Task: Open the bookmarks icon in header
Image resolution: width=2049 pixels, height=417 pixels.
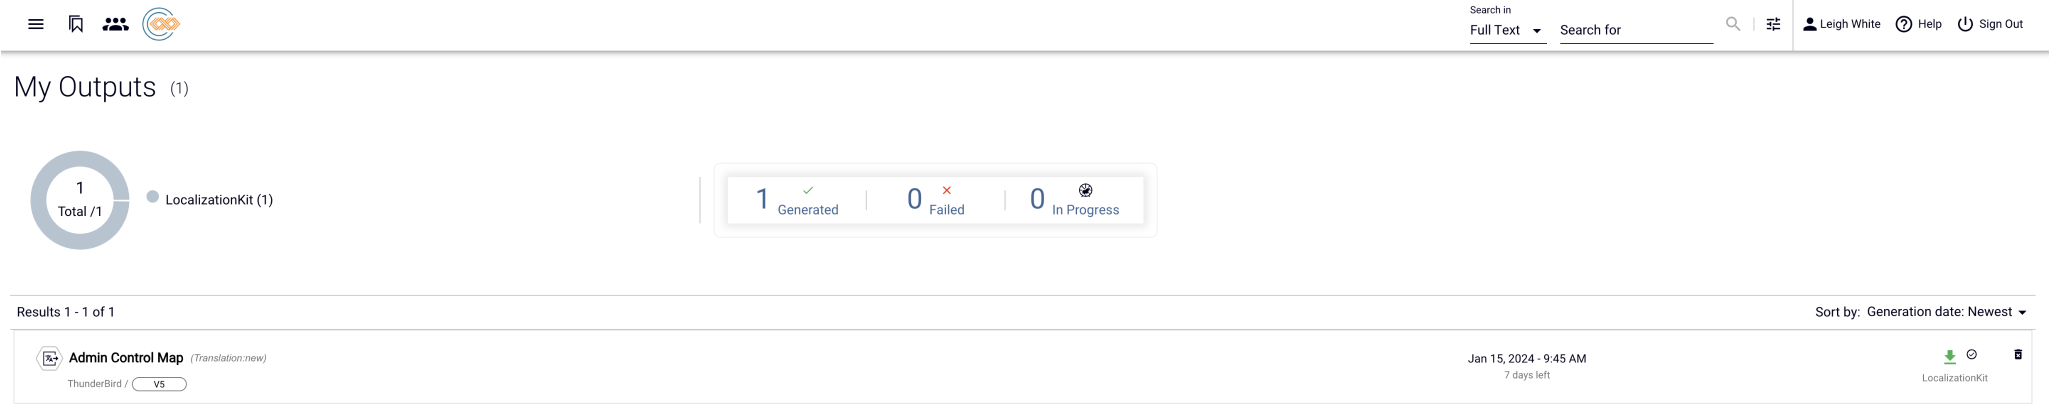Action: click(x=76, y=24)
